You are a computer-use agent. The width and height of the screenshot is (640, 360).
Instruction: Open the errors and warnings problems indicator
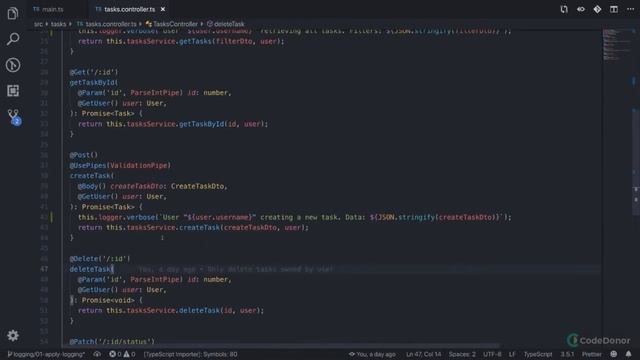pos(122,354)
